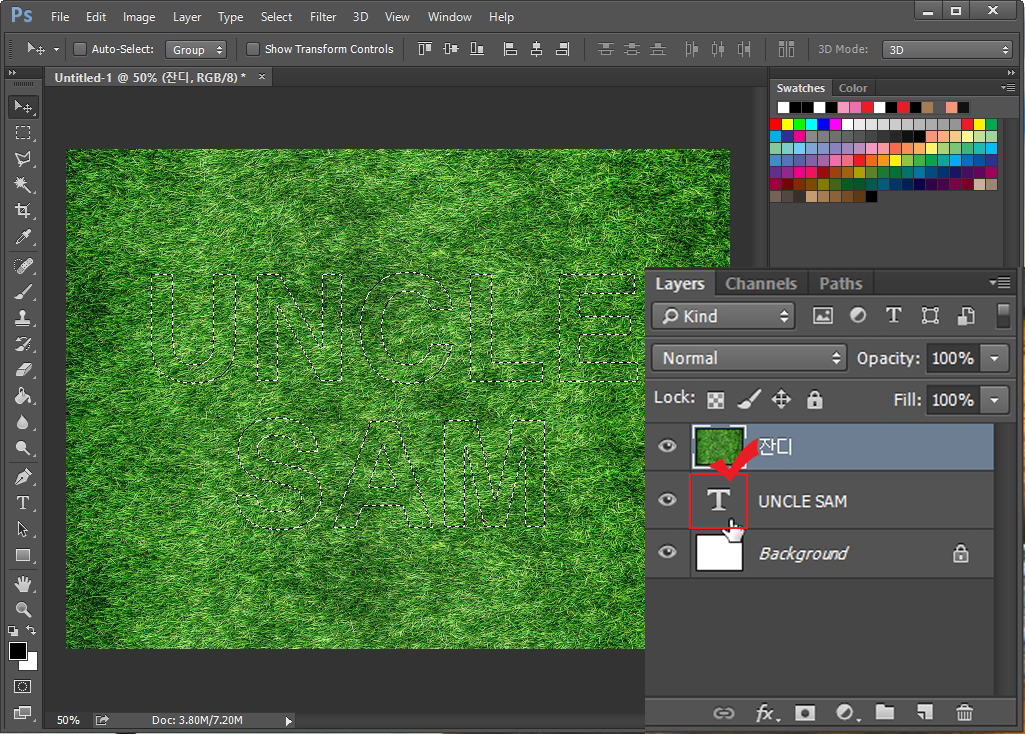The height and width of the screenshot is (734, 1025).
Task: Select the Crop tool
Action: (x=23, y=210)
